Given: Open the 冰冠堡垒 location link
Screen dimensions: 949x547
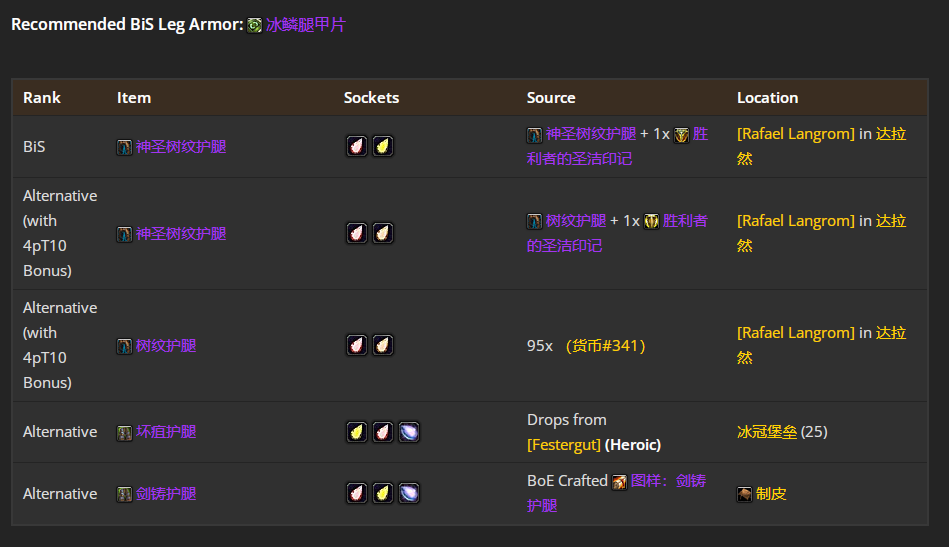Looking at the screenshot, I should tap(767, 432).
